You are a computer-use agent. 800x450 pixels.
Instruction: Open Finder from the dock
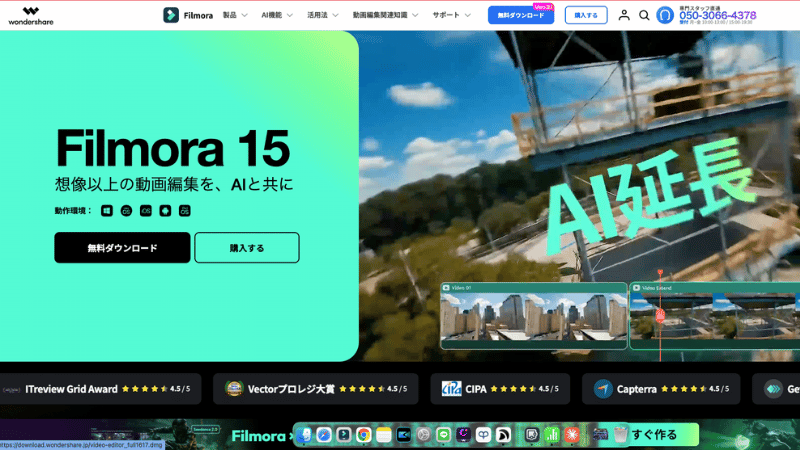click(304, 435)
